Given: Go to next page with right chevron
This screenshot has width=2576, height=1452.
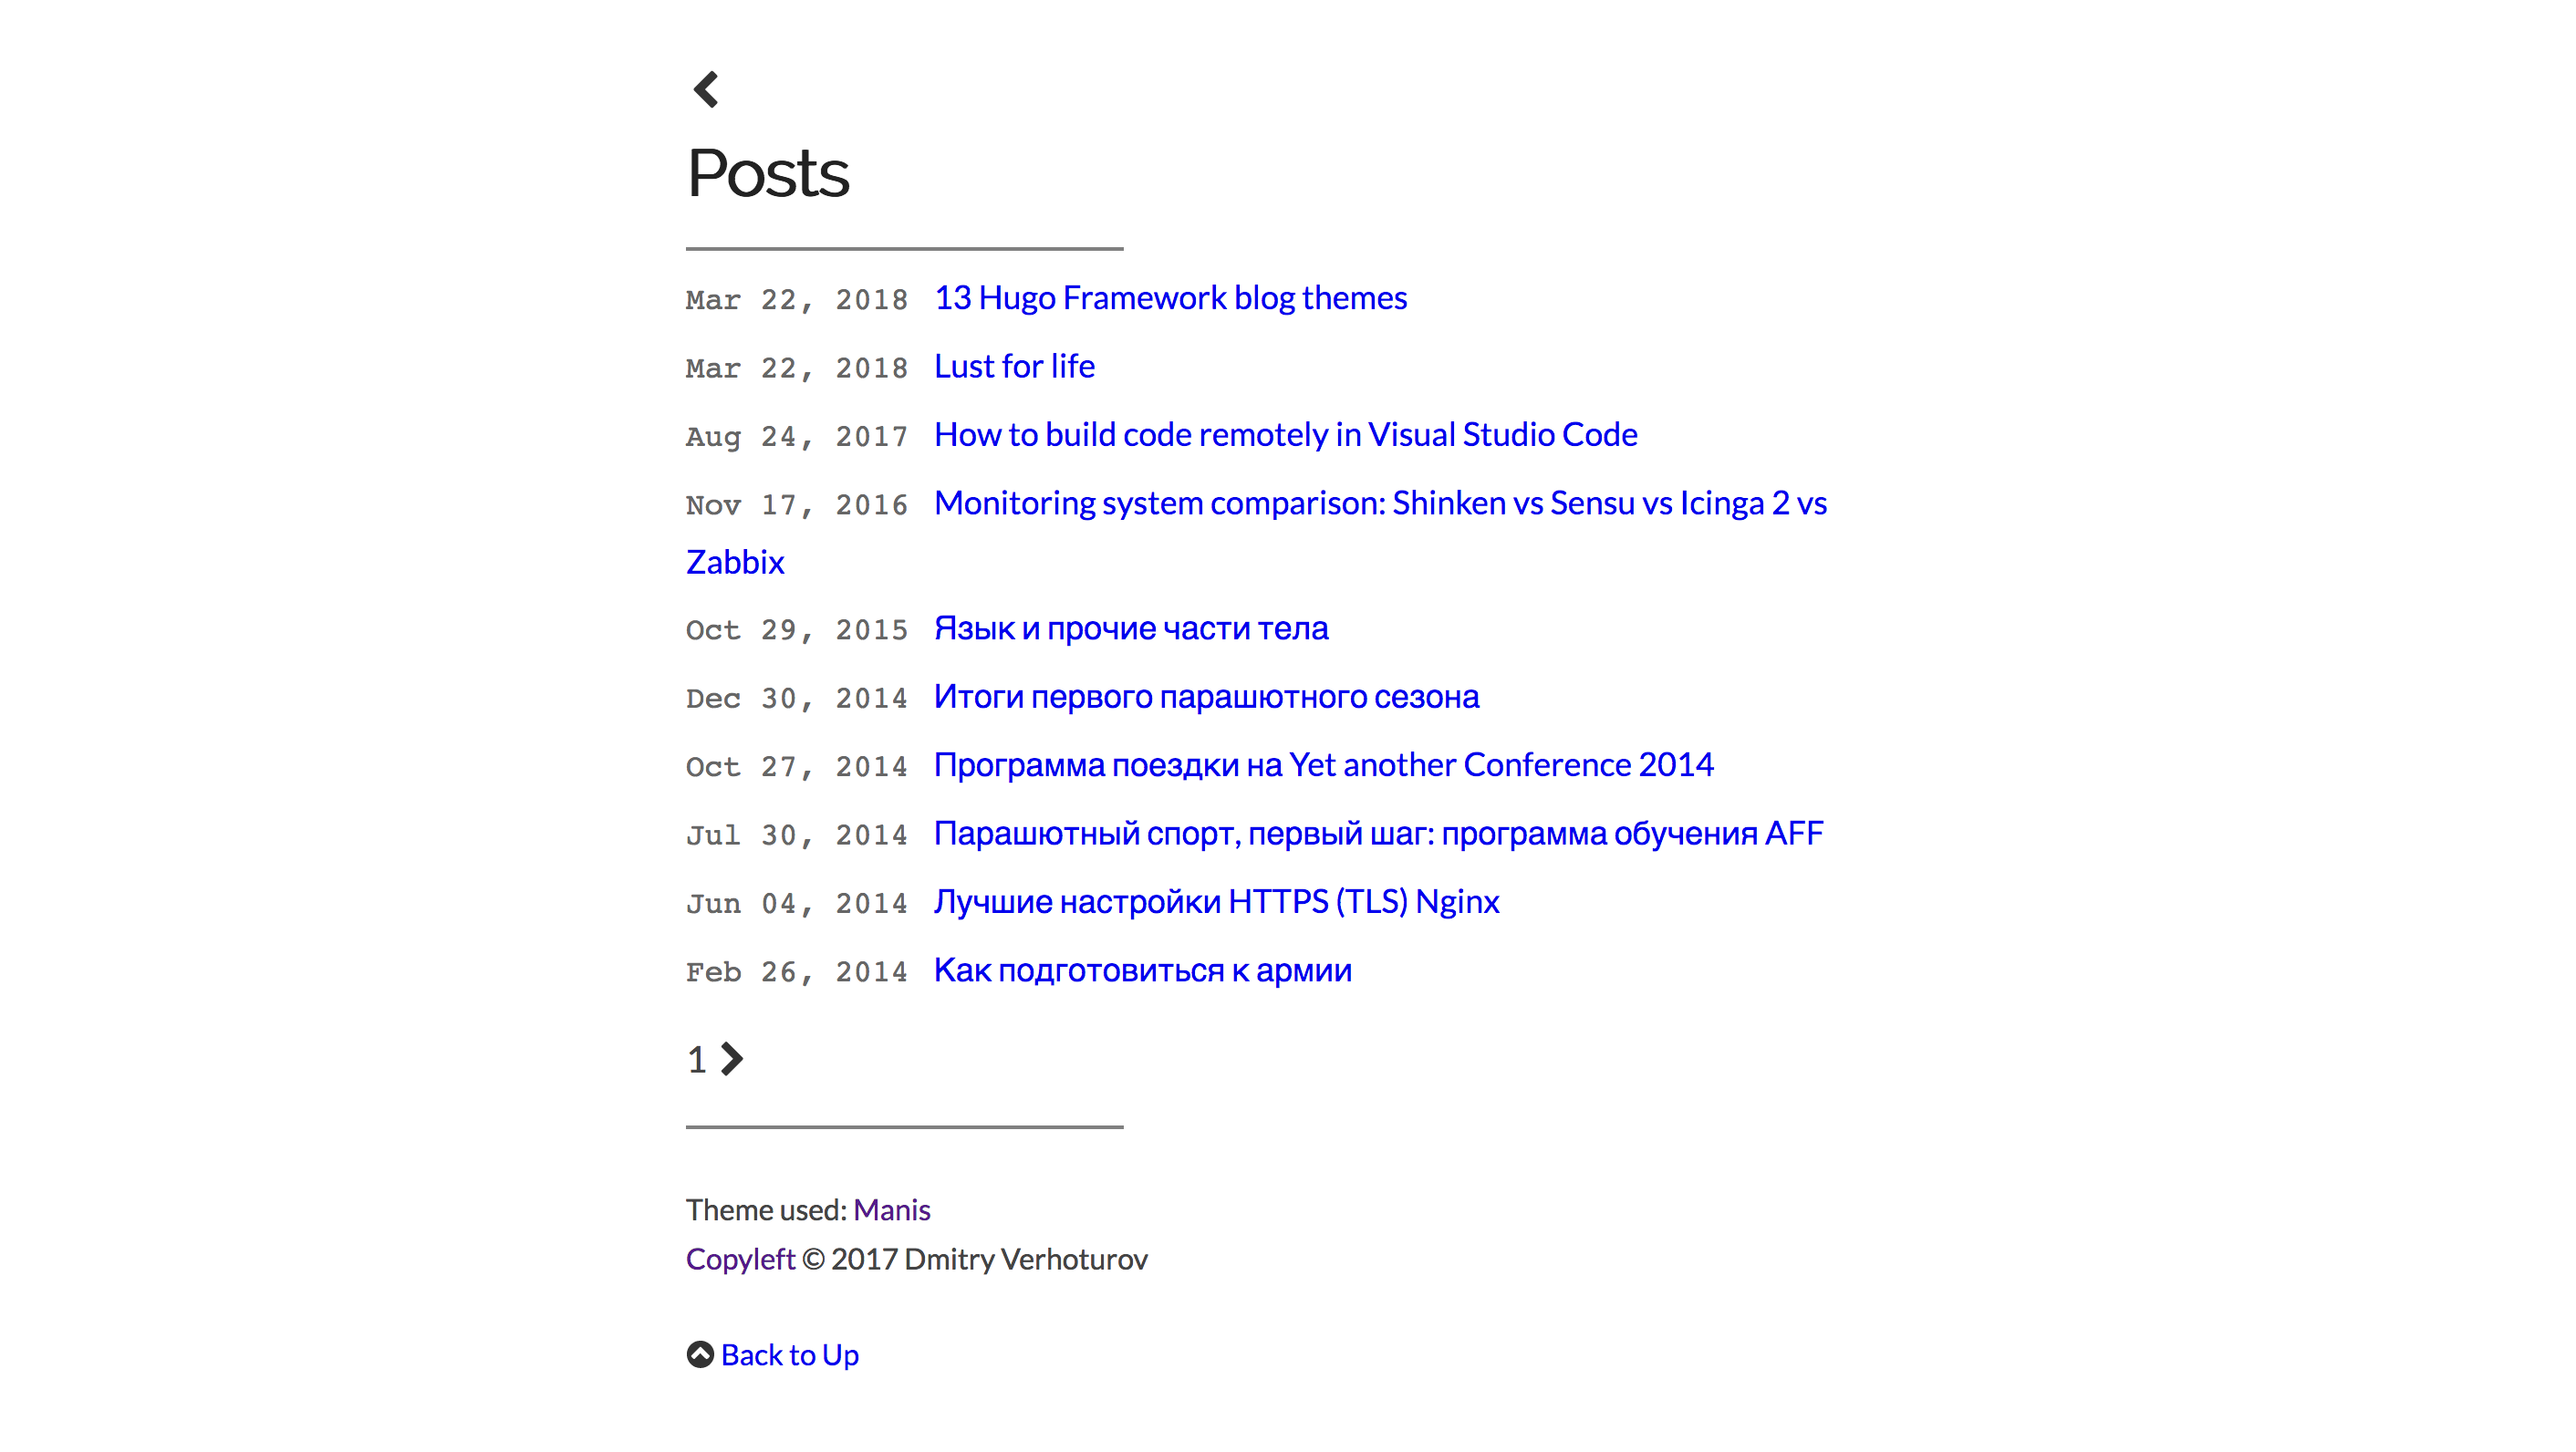Looking at the screenshot, I should click(x=732, y=1059).
